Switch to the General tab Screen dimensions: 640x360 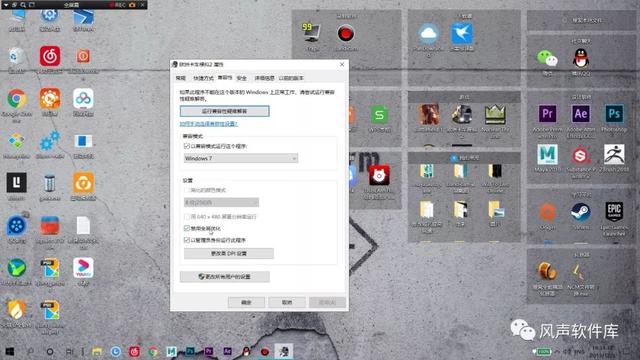[180, 78]
